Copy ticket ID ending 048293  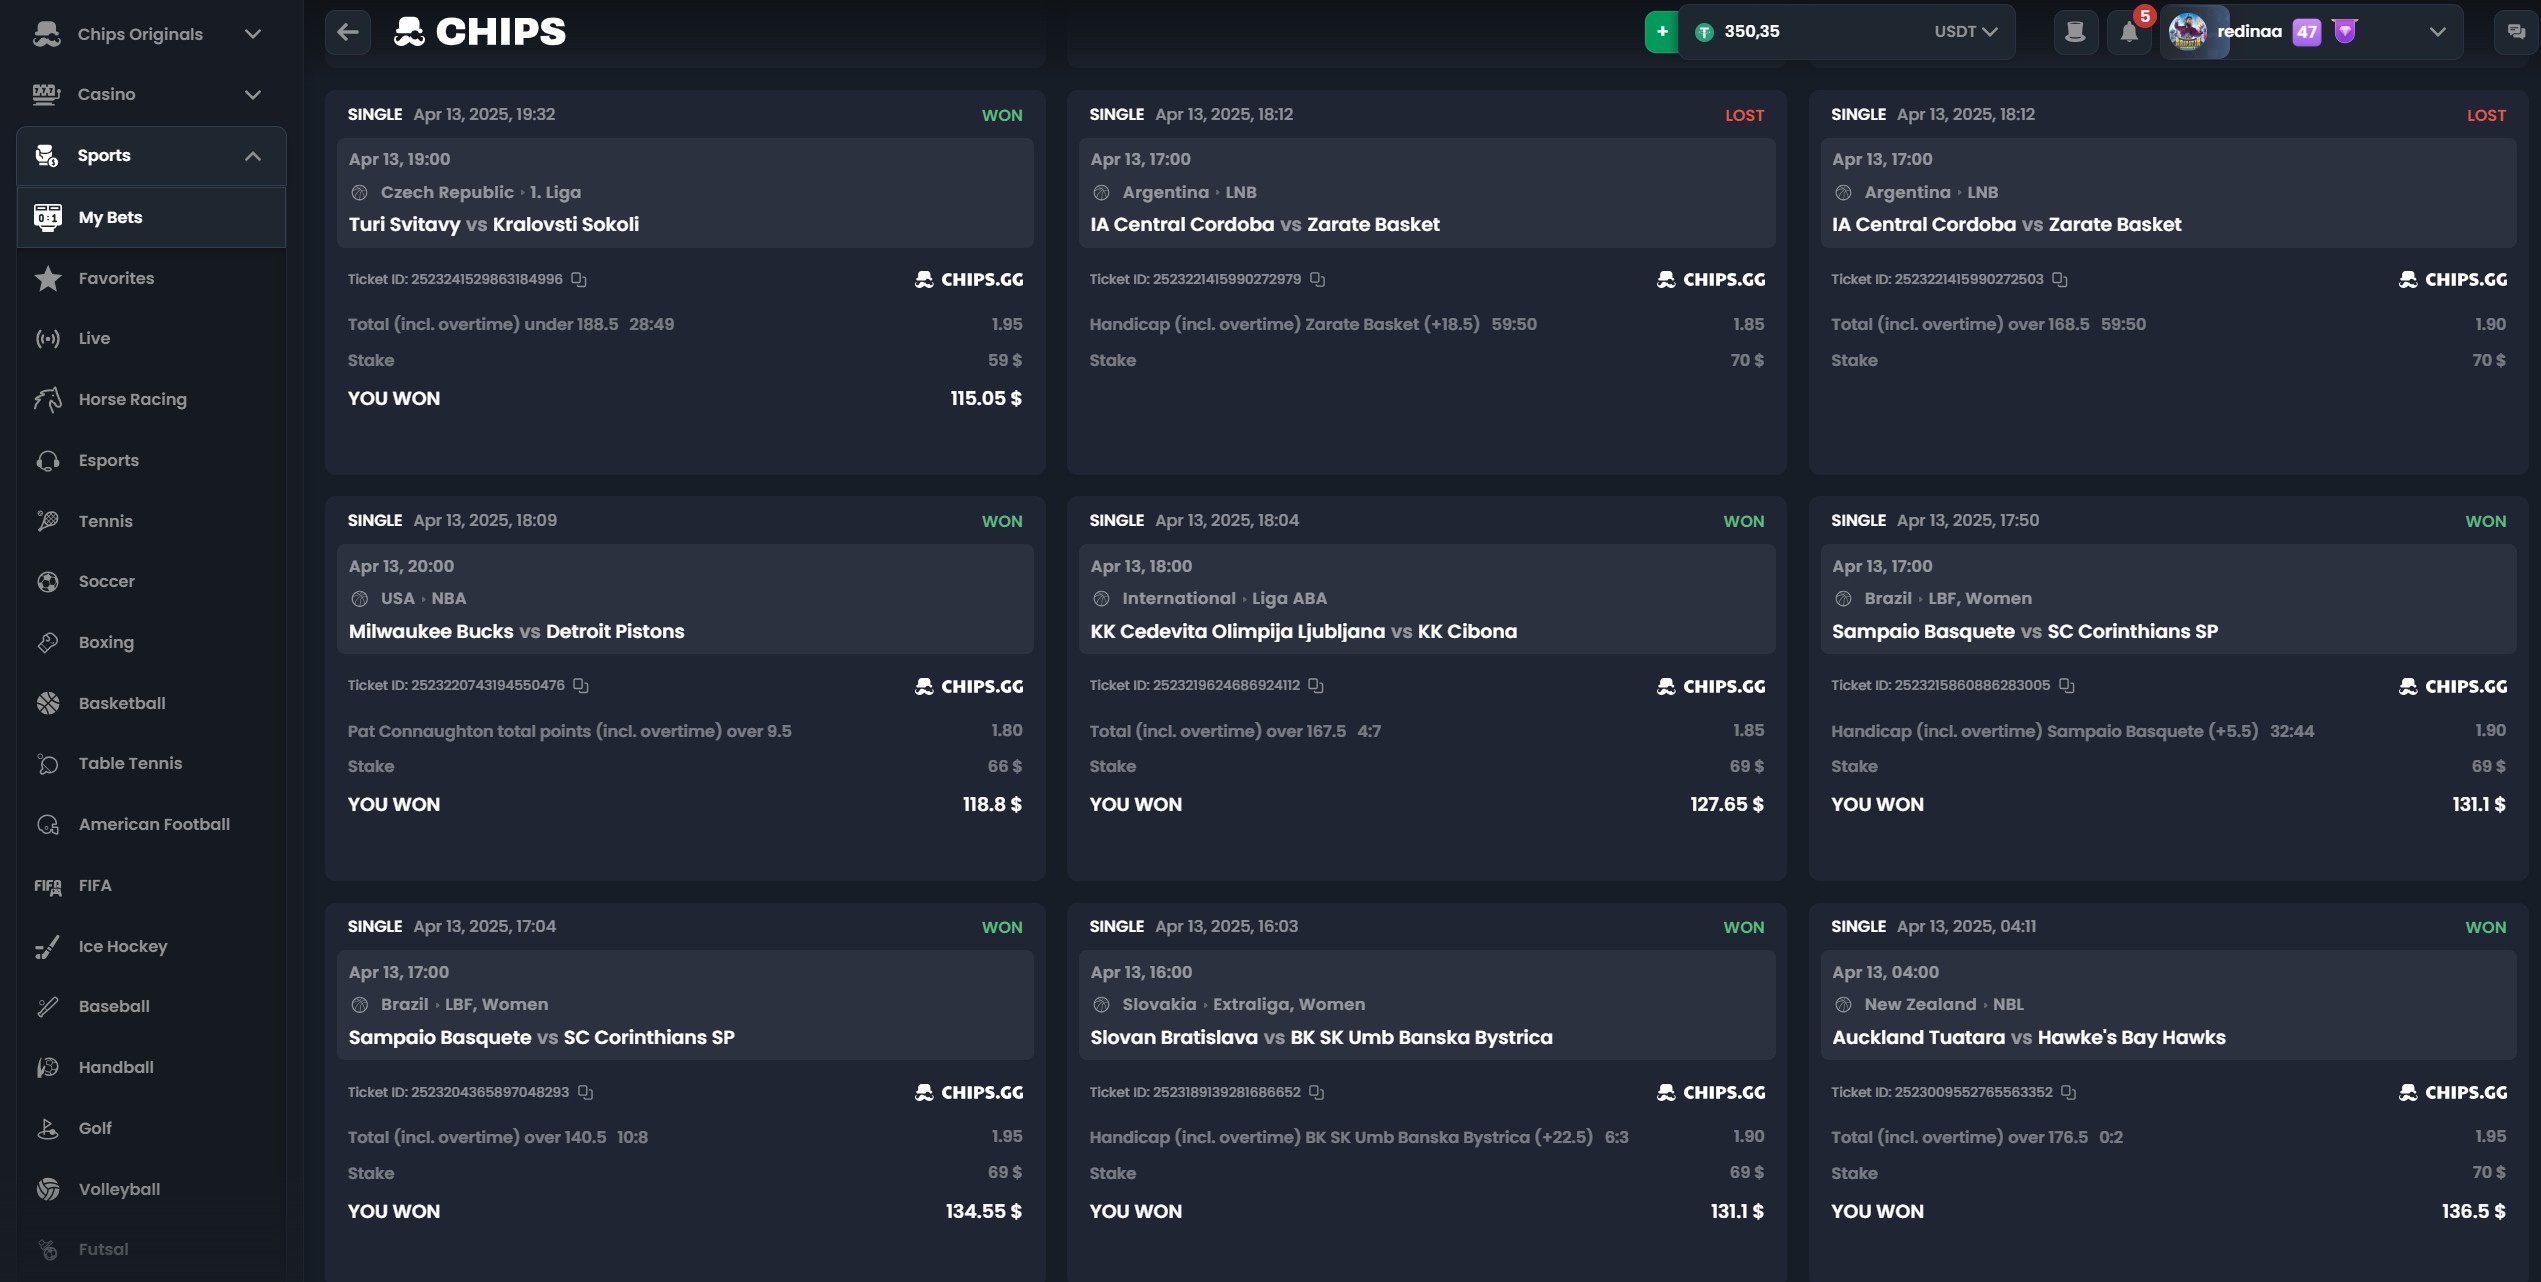pyautogui.click(x=585, y=1092)
